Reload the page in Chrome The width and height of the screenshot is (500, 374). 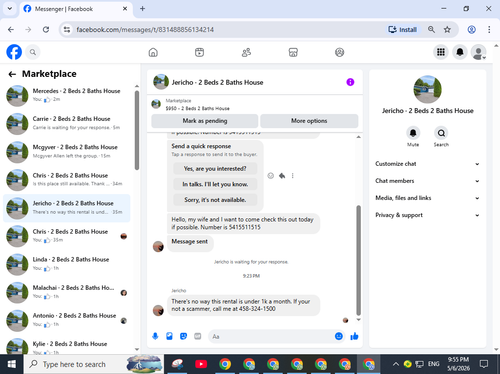coord(46,30)
